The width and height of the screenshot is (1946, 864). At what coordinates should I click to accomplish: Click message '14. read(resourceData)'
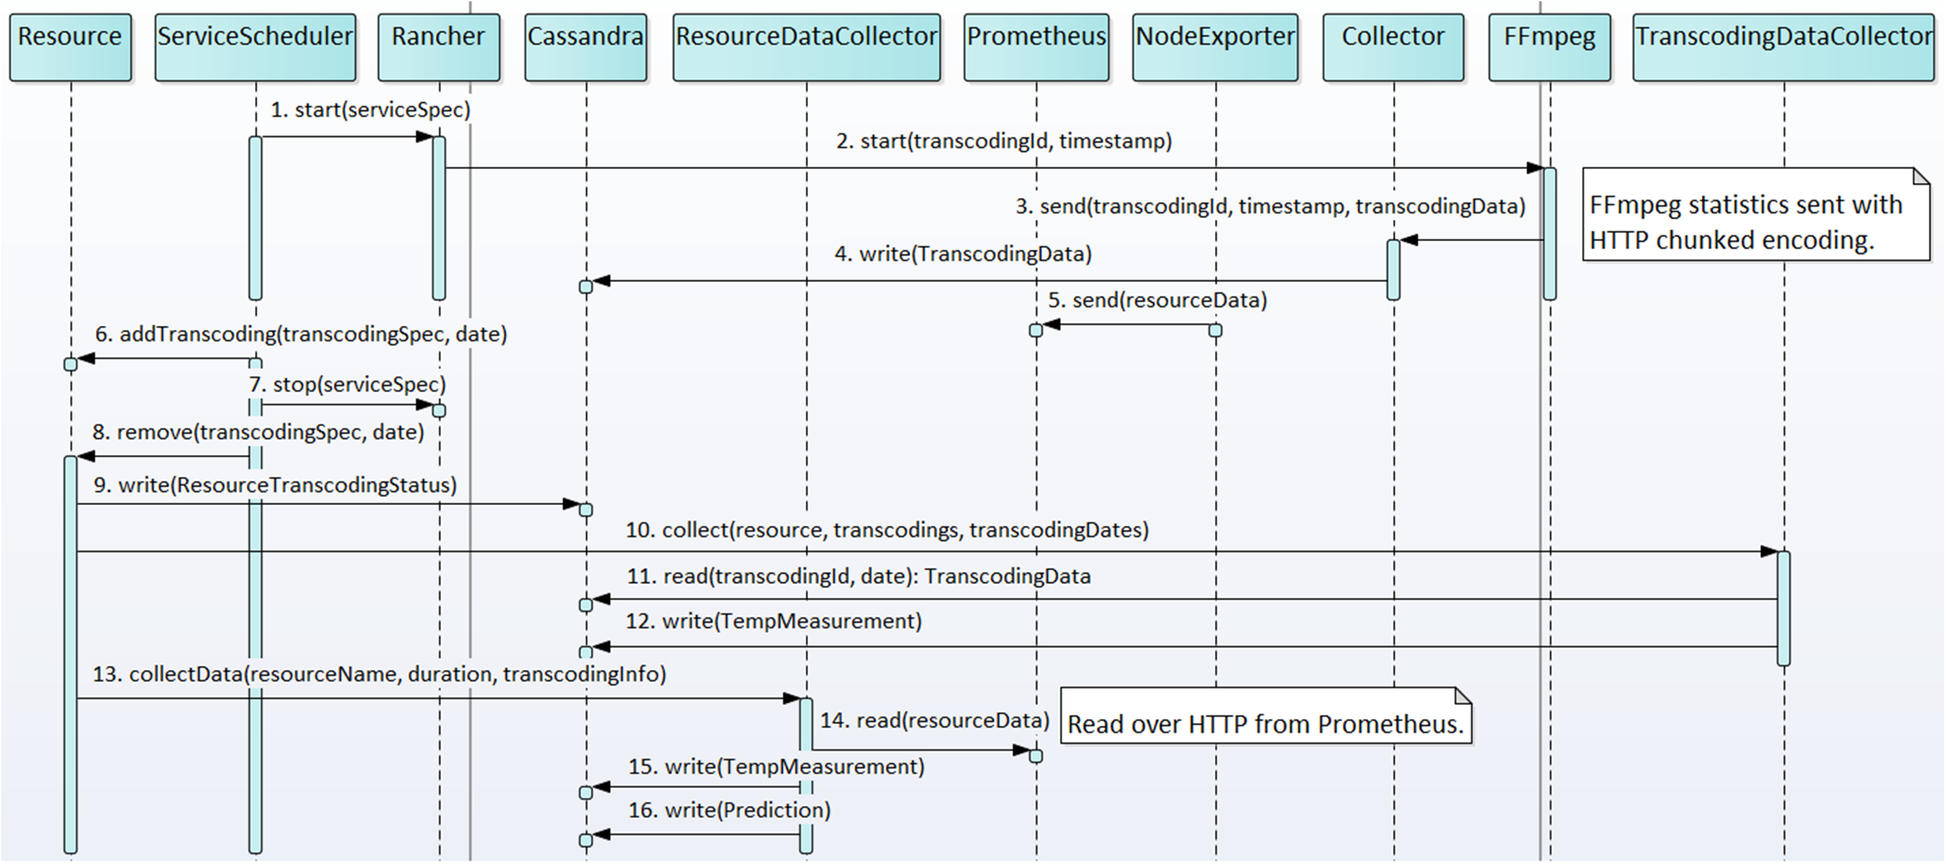click(x=935, y=720)
